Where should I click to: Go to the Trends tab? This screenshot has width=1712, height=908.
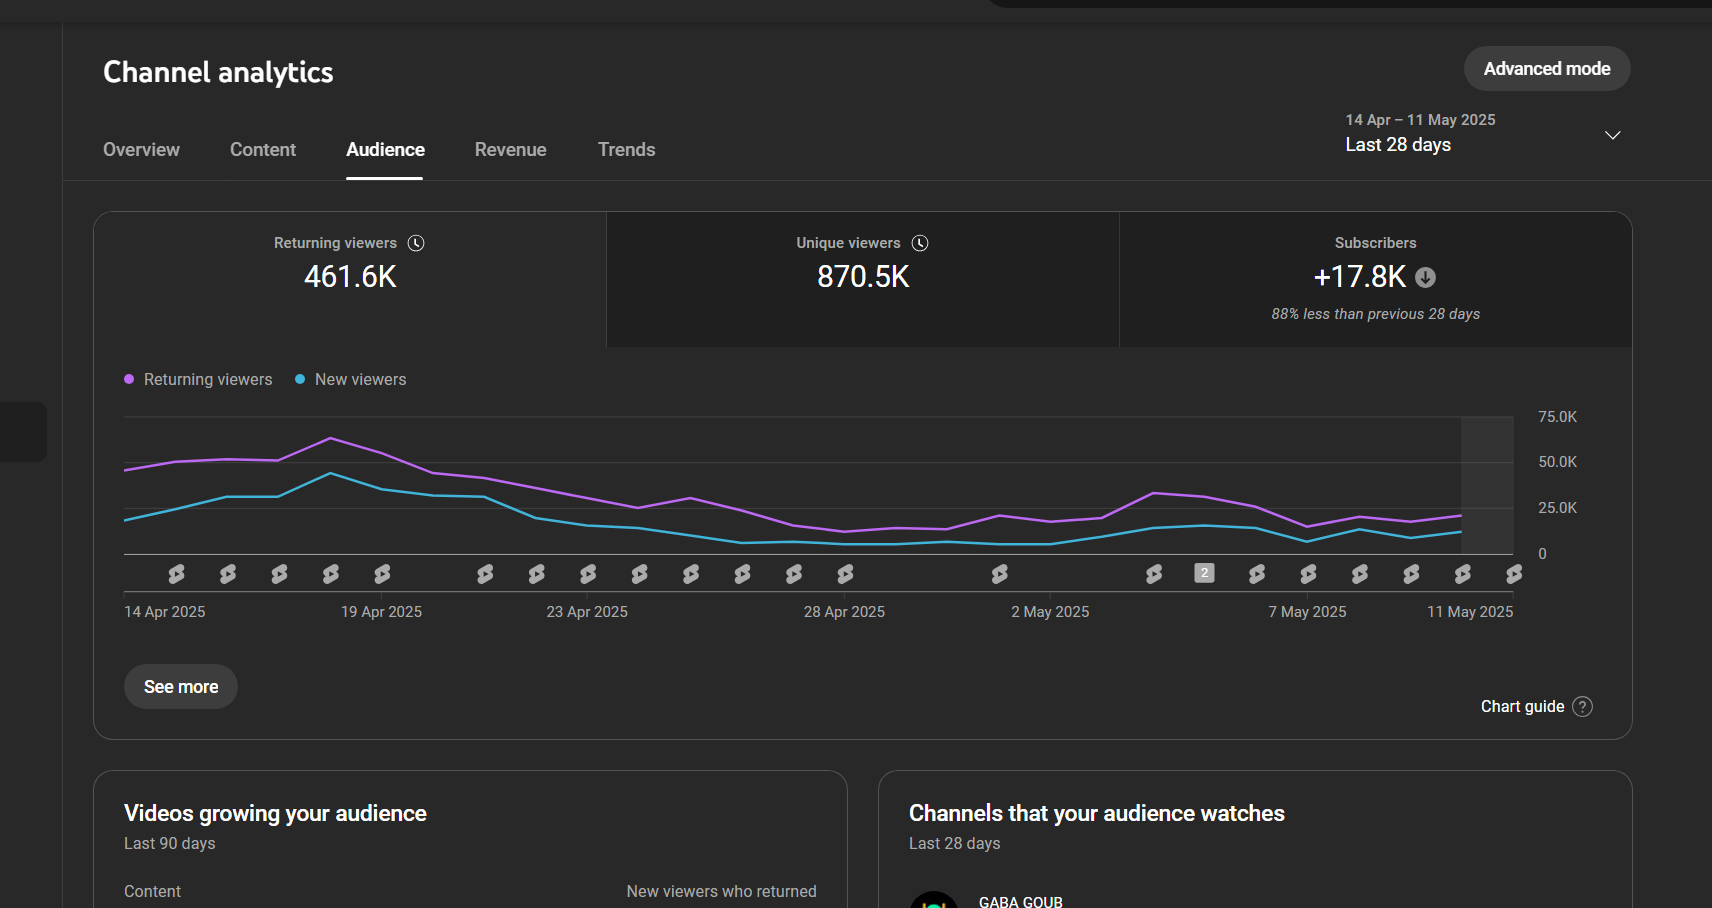click(x=626, y=150)
